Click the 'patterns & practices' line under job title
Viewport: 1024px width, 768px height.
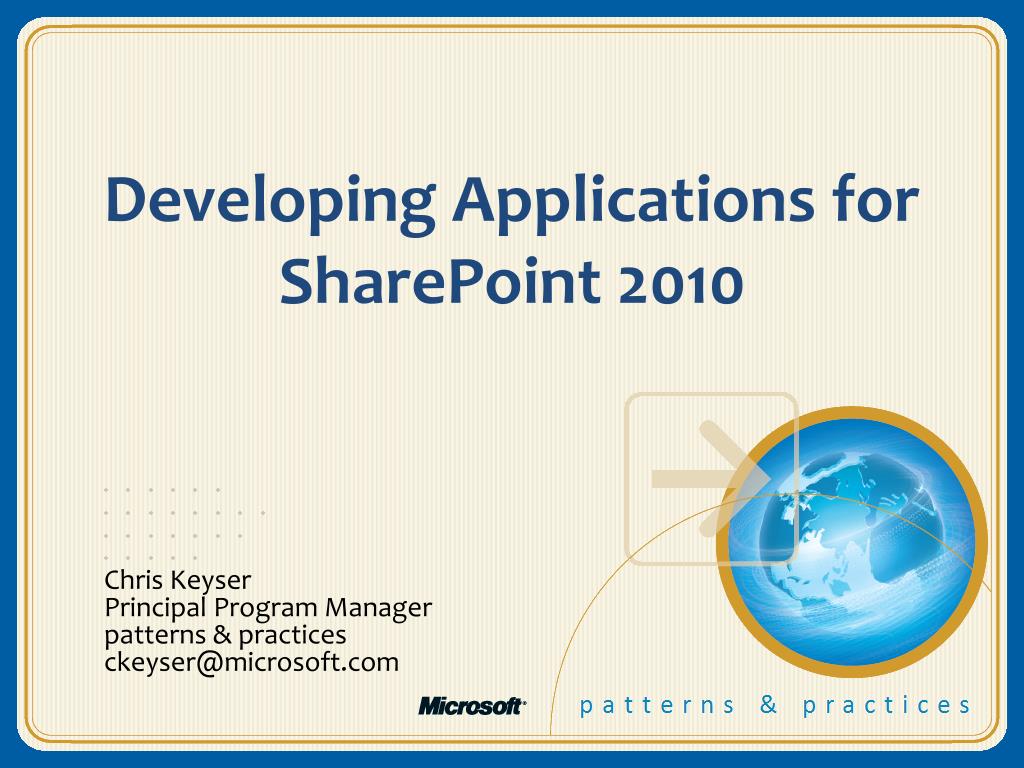(x=225, y=635)
